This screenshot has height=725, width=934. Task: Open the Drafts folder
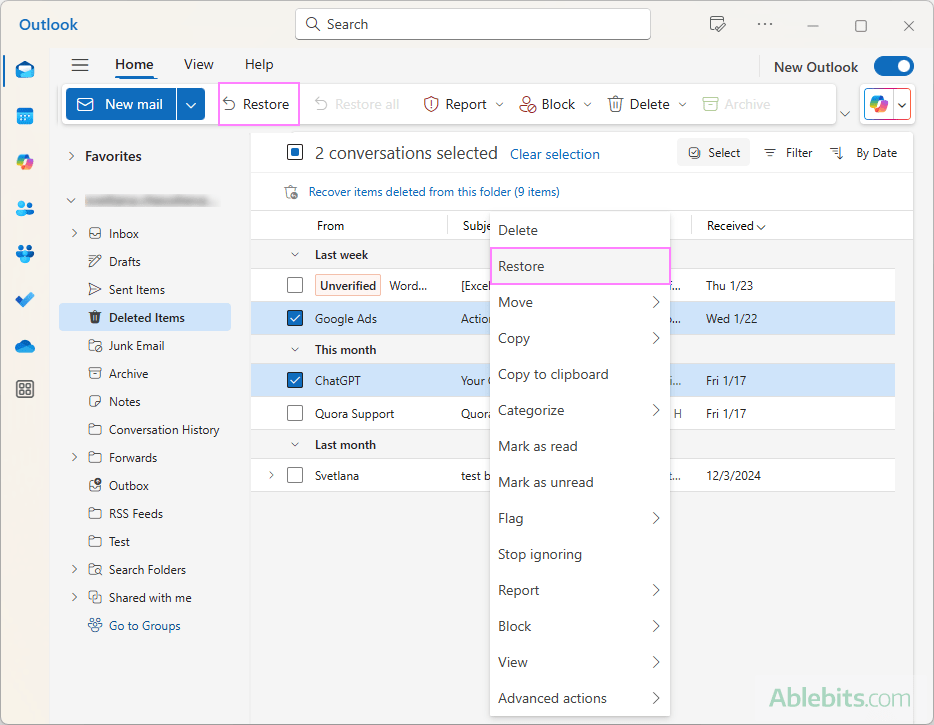pos(124,262)
